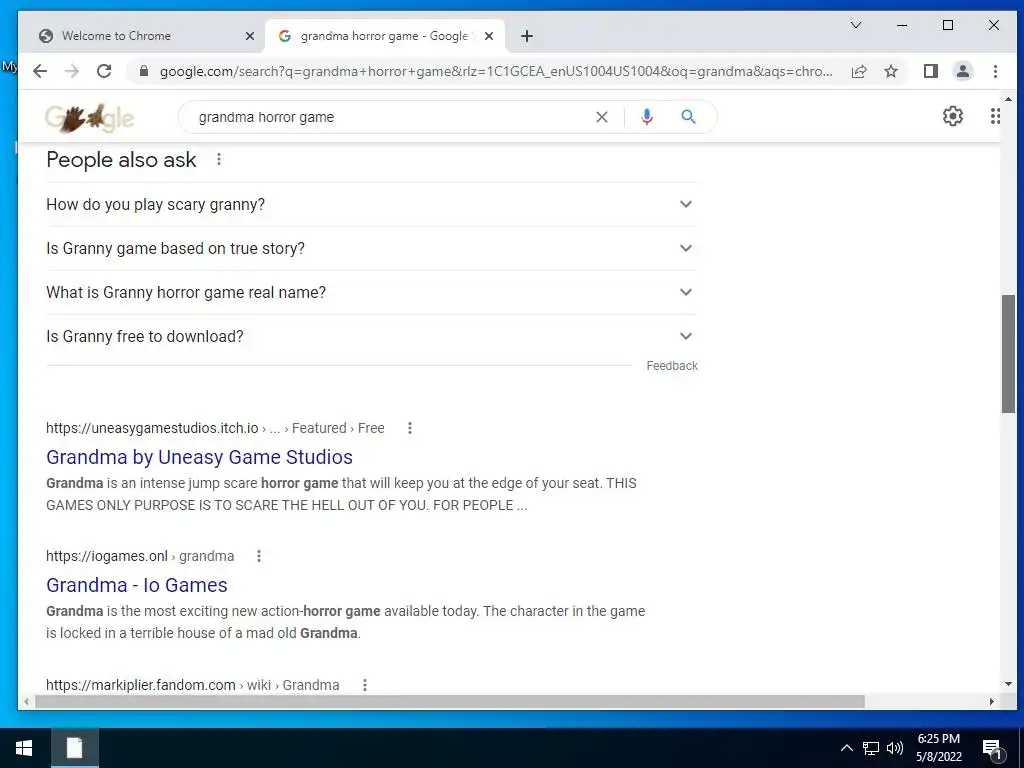This screenshot has width=1024, height=768.
Task: Click the vertical scrollbar thumb
Action: pyautogui.click(x=1008, y=354)
